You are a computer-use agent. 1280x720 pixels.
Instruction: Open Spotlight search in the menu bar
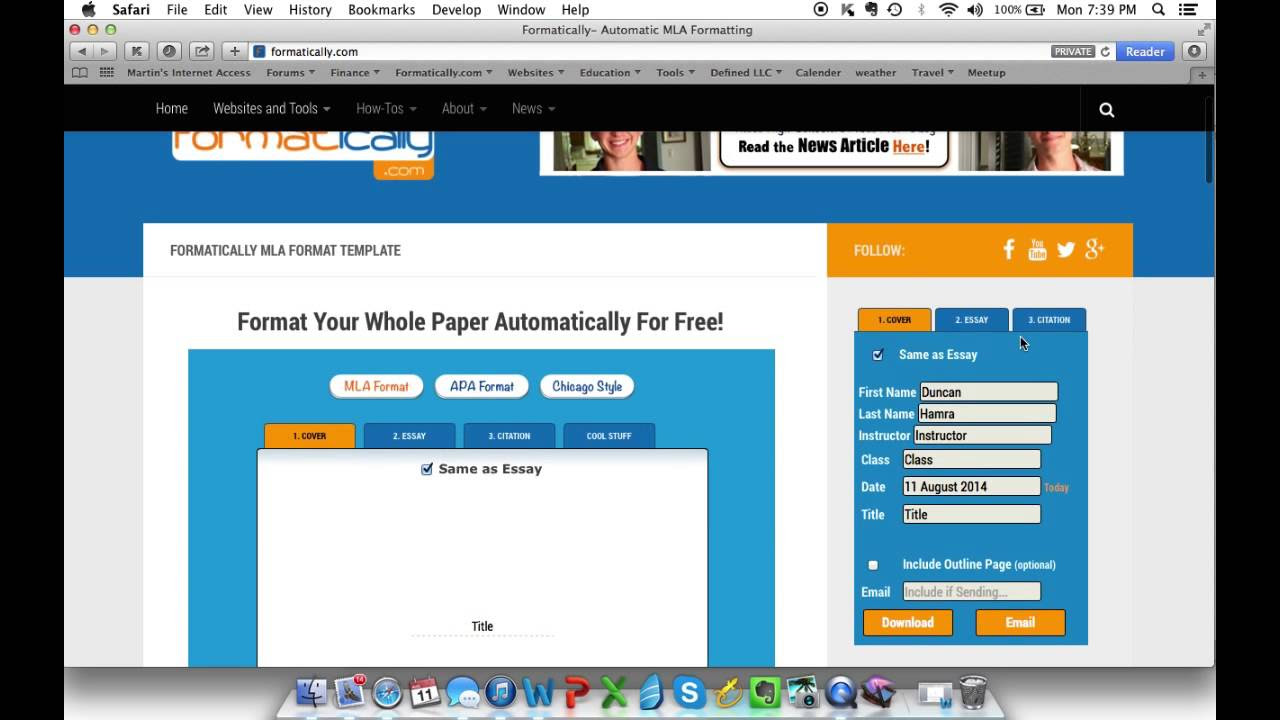(1158, 10)
